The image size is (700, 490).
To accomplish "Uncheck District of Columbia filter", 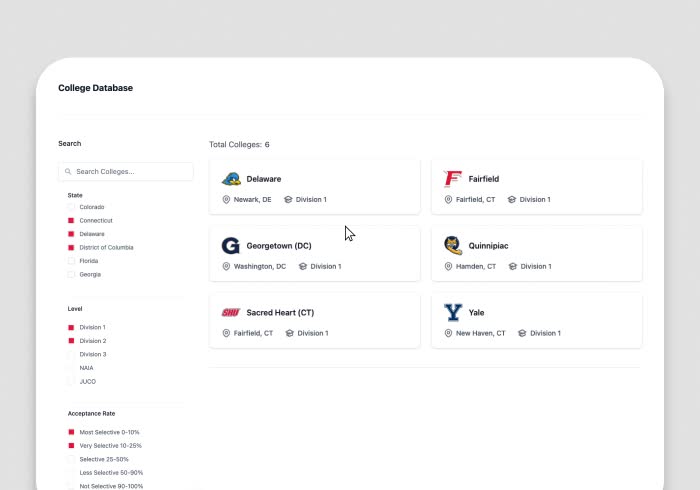I will [x=71, y=248].
